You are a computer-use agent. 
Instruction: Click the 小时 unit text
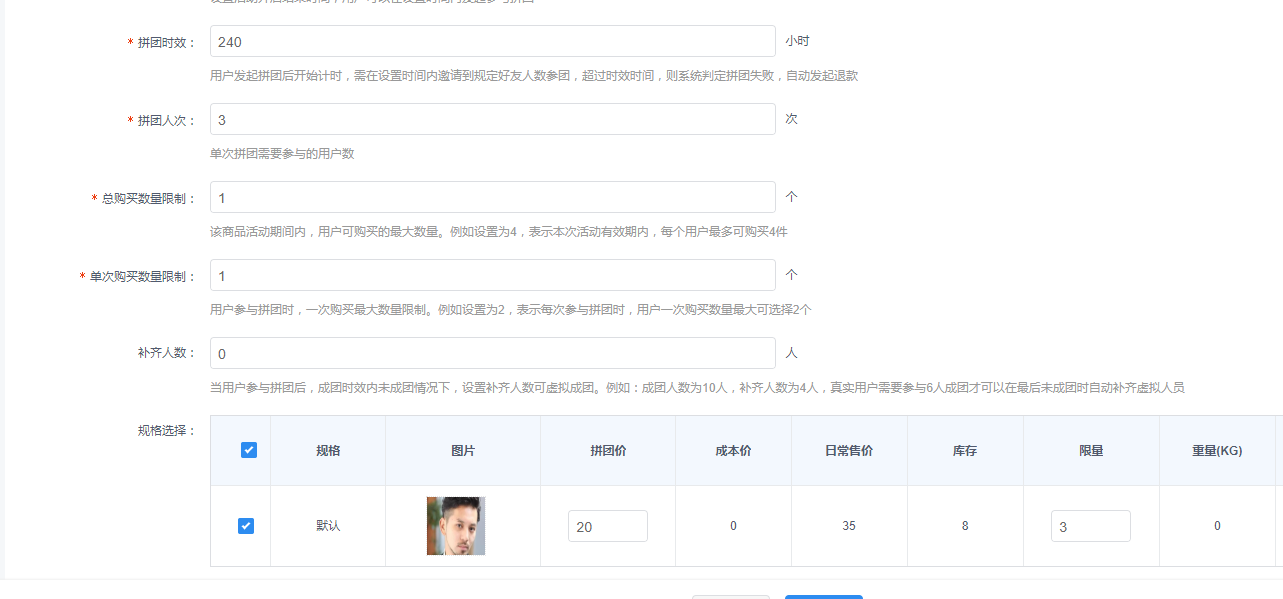tap(797, 41)
